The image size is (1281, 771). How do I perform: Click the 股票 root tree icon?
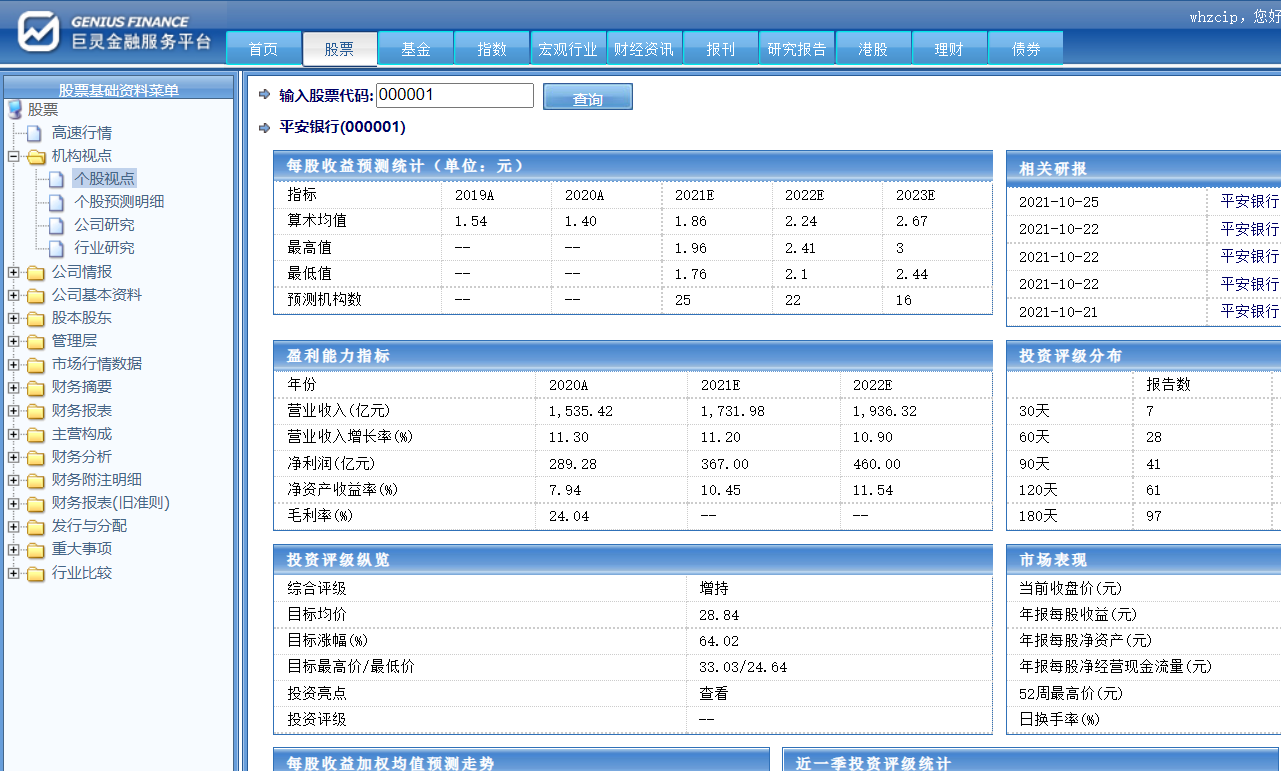(15, 109)
